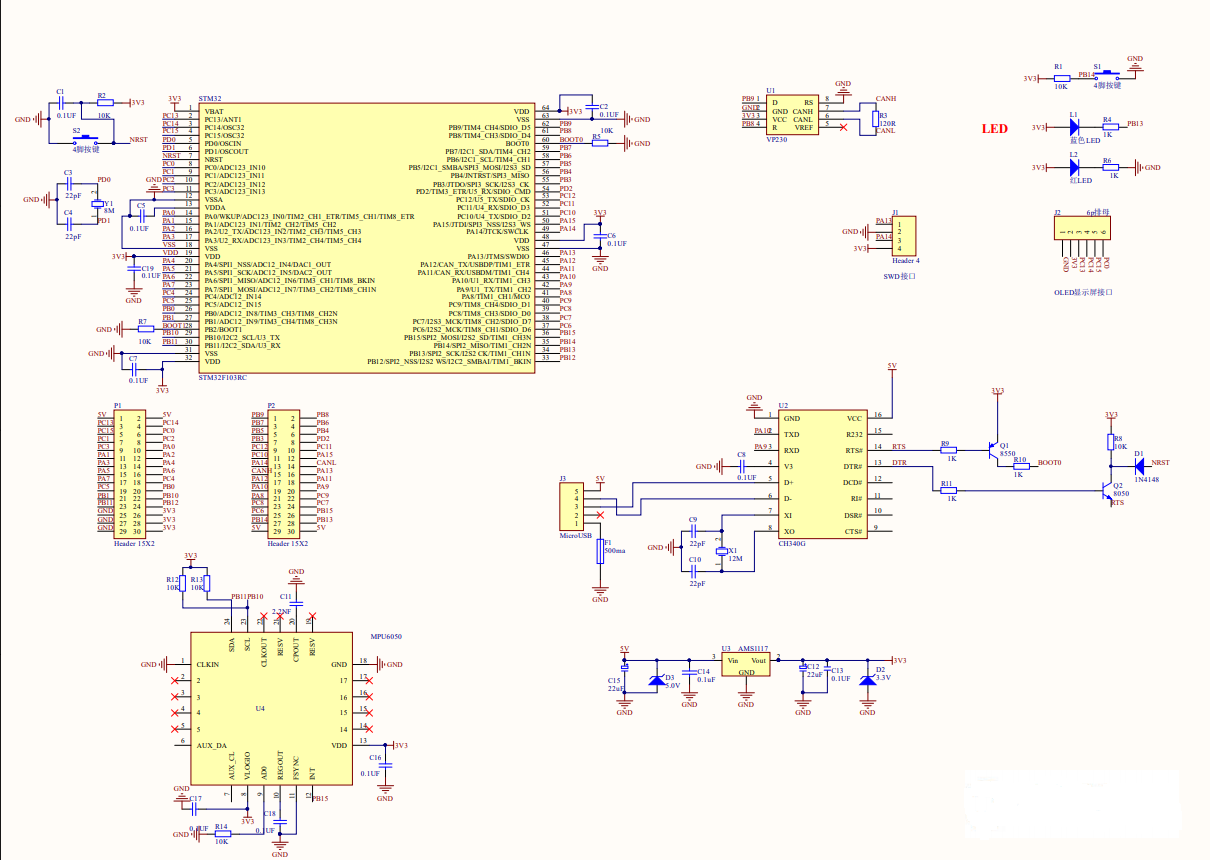Viewport: 1210px width, 860px height.
Task: Select the J3 MicroUSB connector body
Action: pyautogui.click(x=570, y=507)
